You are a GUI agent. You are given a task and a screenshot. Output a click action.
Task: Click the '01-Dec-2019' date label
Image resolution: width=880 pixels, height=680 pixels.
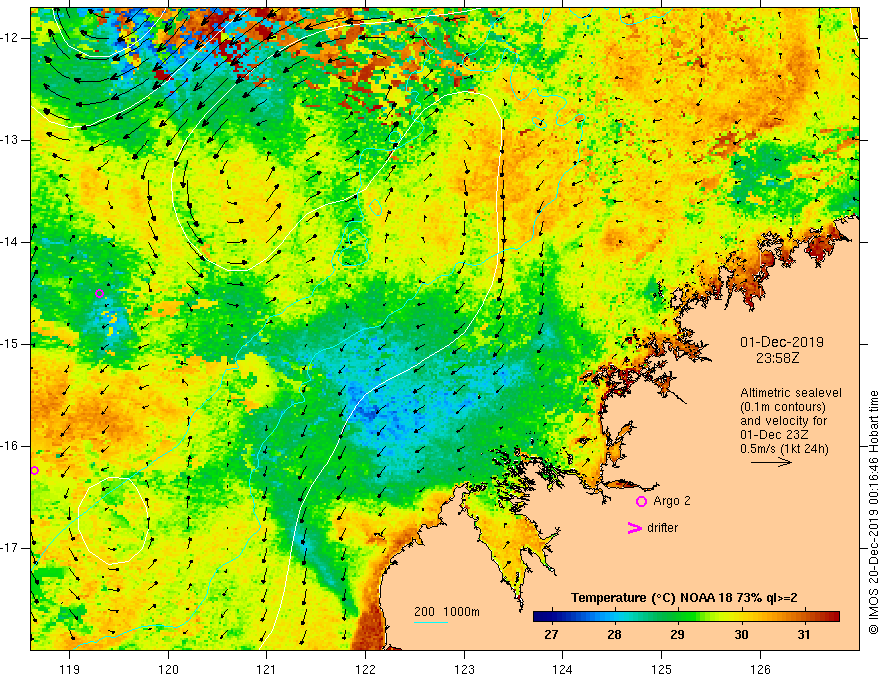782,342
